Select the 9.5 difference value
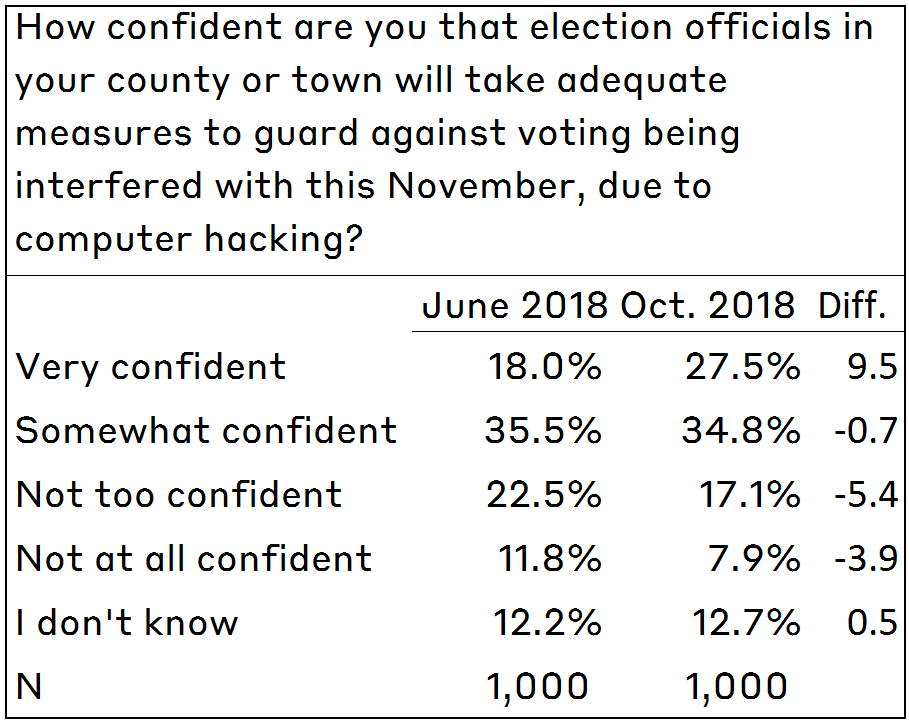The image size is (909, 724). point(869,367)
